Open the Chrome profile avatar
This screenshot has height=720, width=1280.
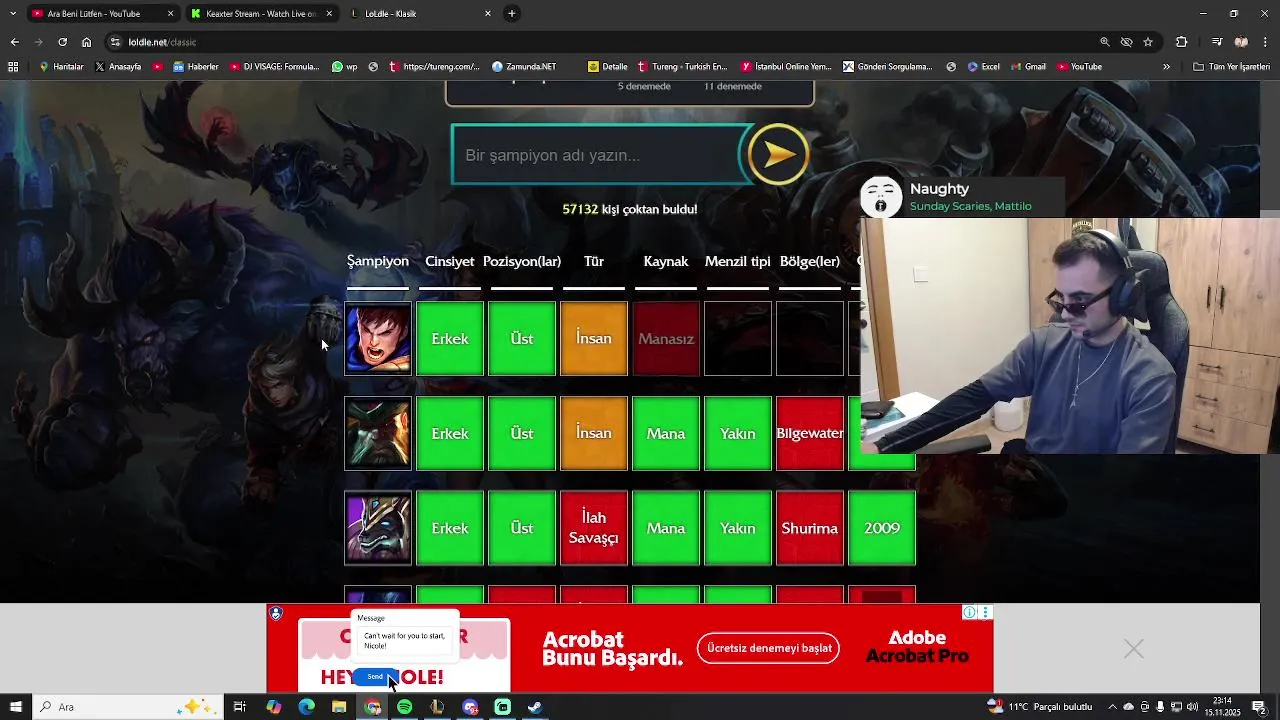pos(1241,42)
